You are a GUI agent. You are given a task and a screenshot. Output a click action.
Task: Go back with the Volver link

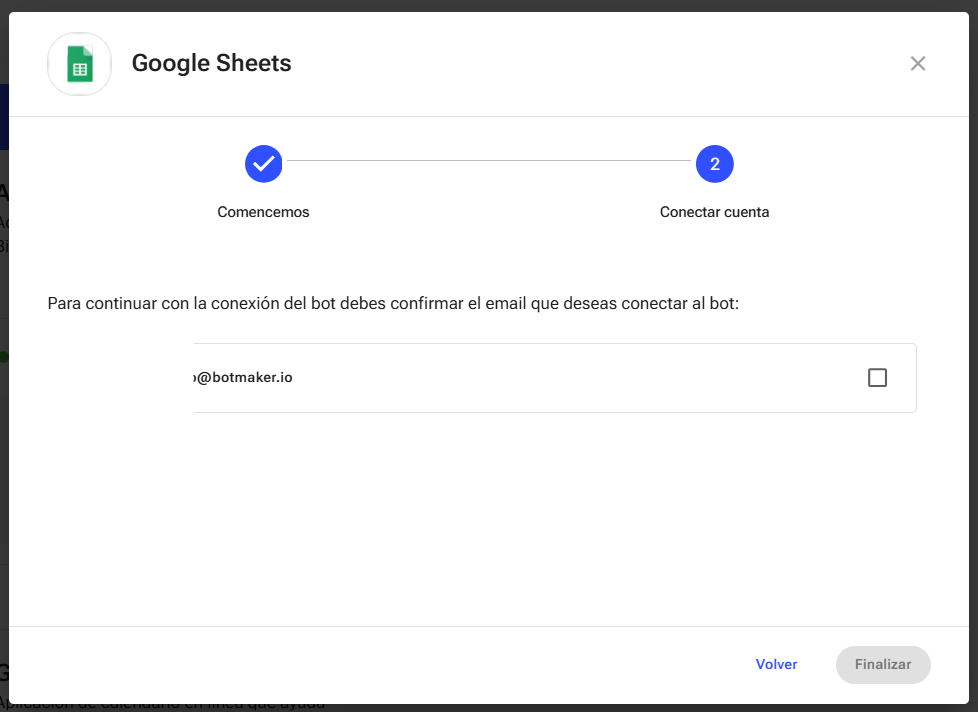(x=777, y=665)
